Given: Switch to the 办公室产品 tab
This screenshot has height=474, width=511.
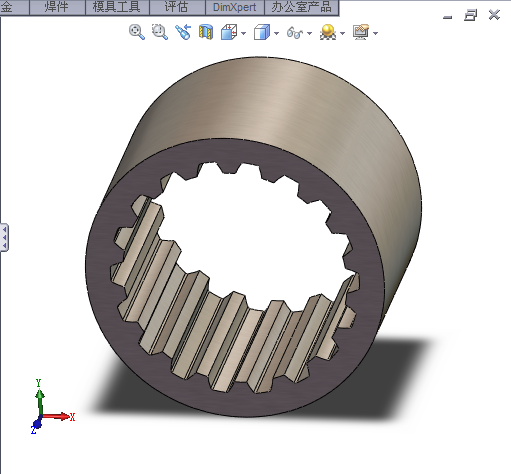Looking at the screenshot, I should coord(301,7).
